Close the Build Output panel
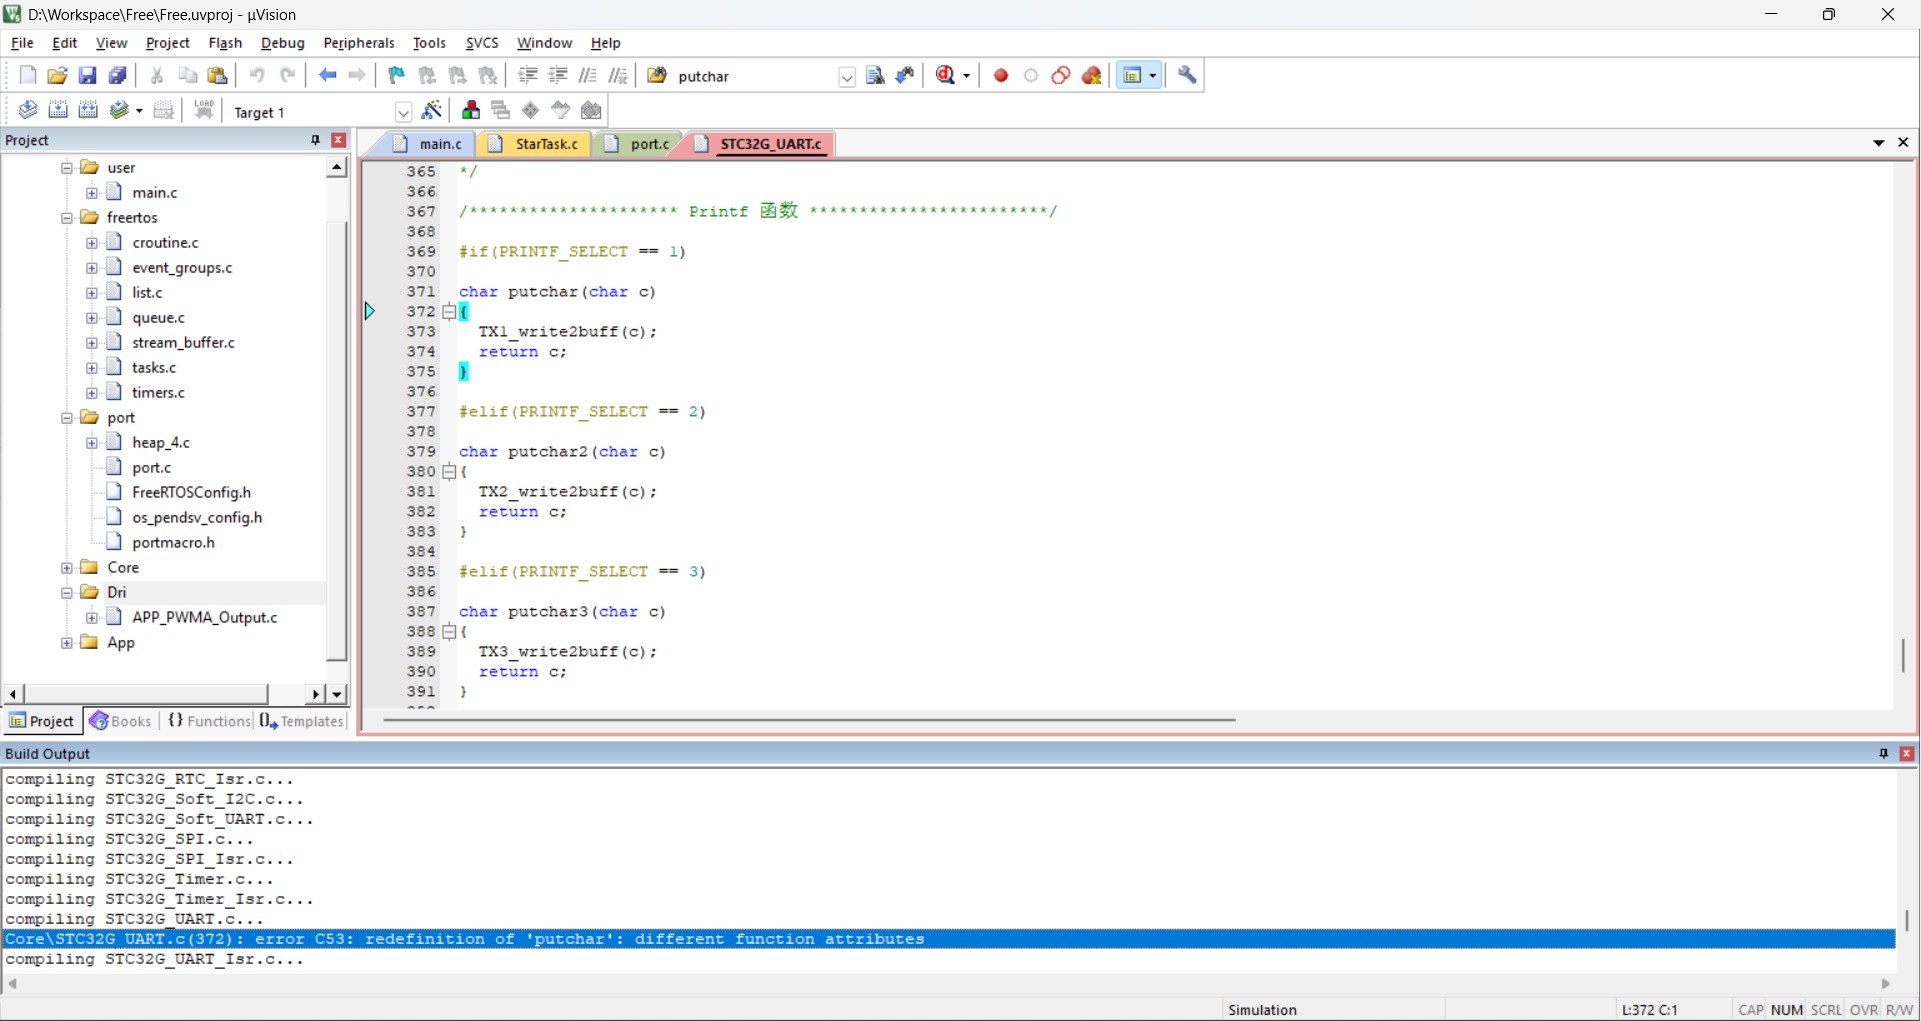The image size is (1921, 1021). click(x=1907, y=754)
